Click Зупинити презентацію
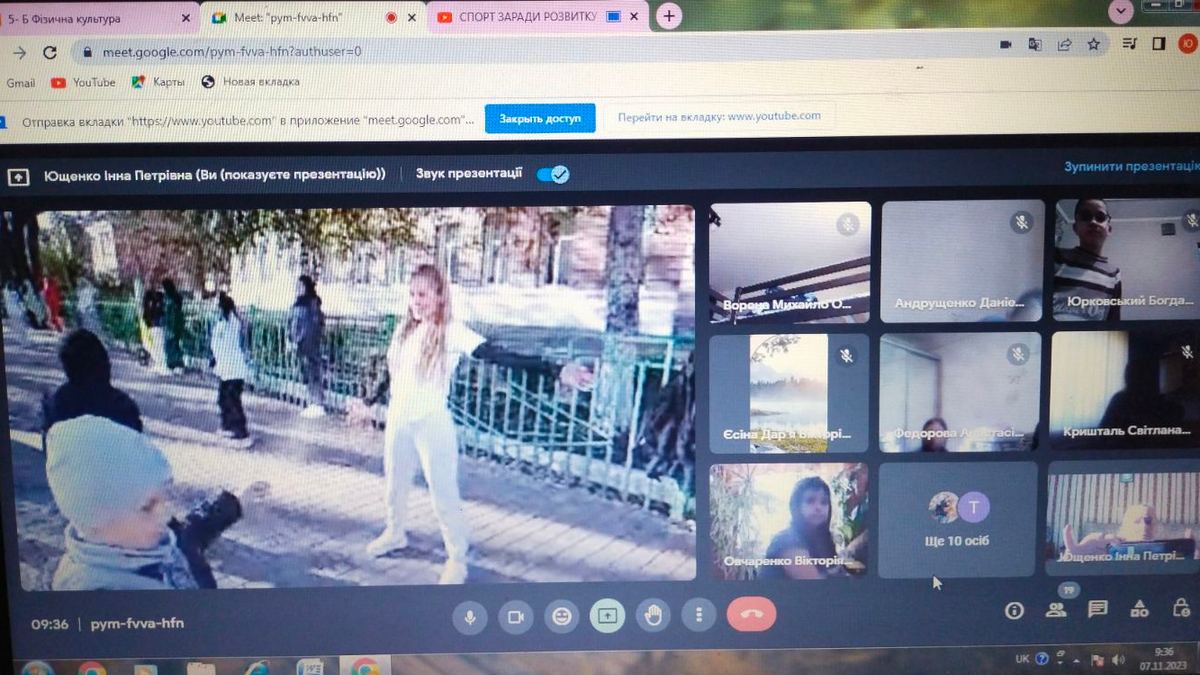1200x675 pixels. pyautogui.click(x=1130, y=166)
